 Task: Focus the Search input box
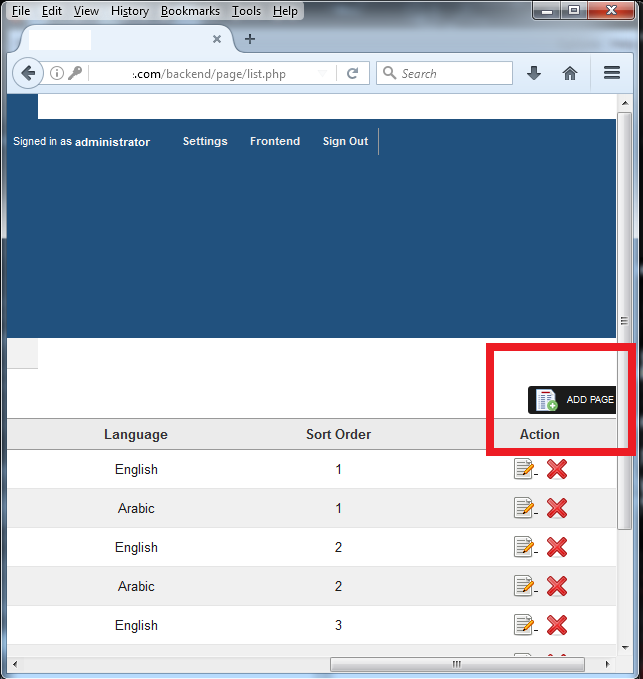coord(444,73)
